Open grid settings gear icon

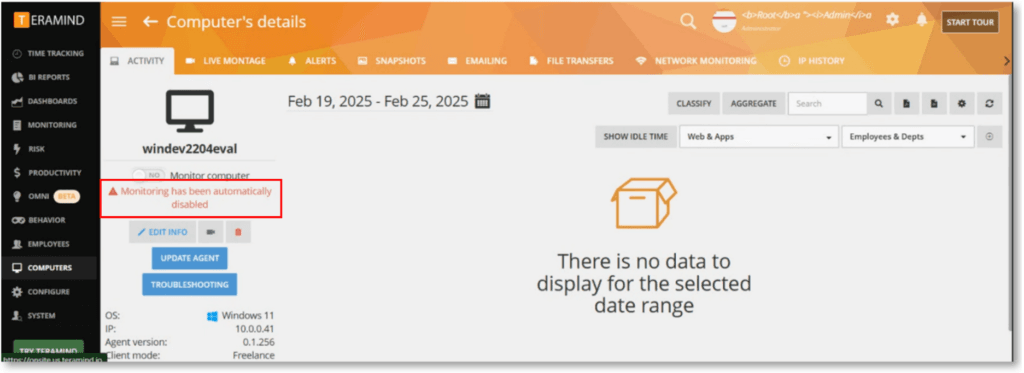click(961, 103)
